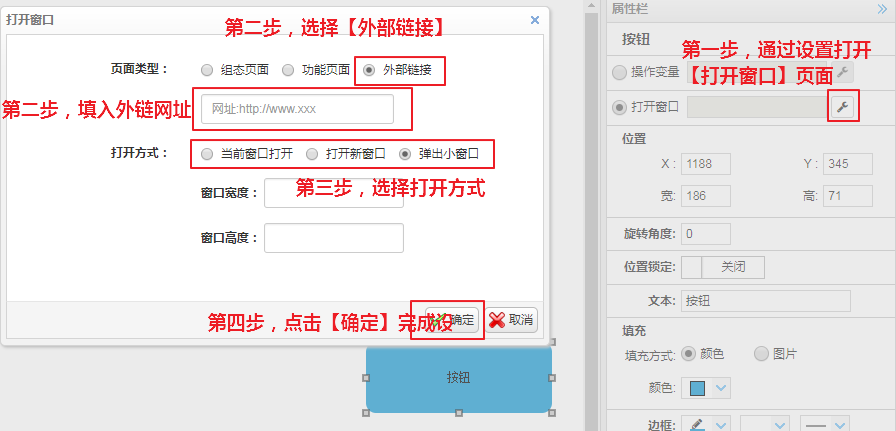Set fill mode to 颜色 radio
This screenshot has height=431, width=896.
[689, 354]
